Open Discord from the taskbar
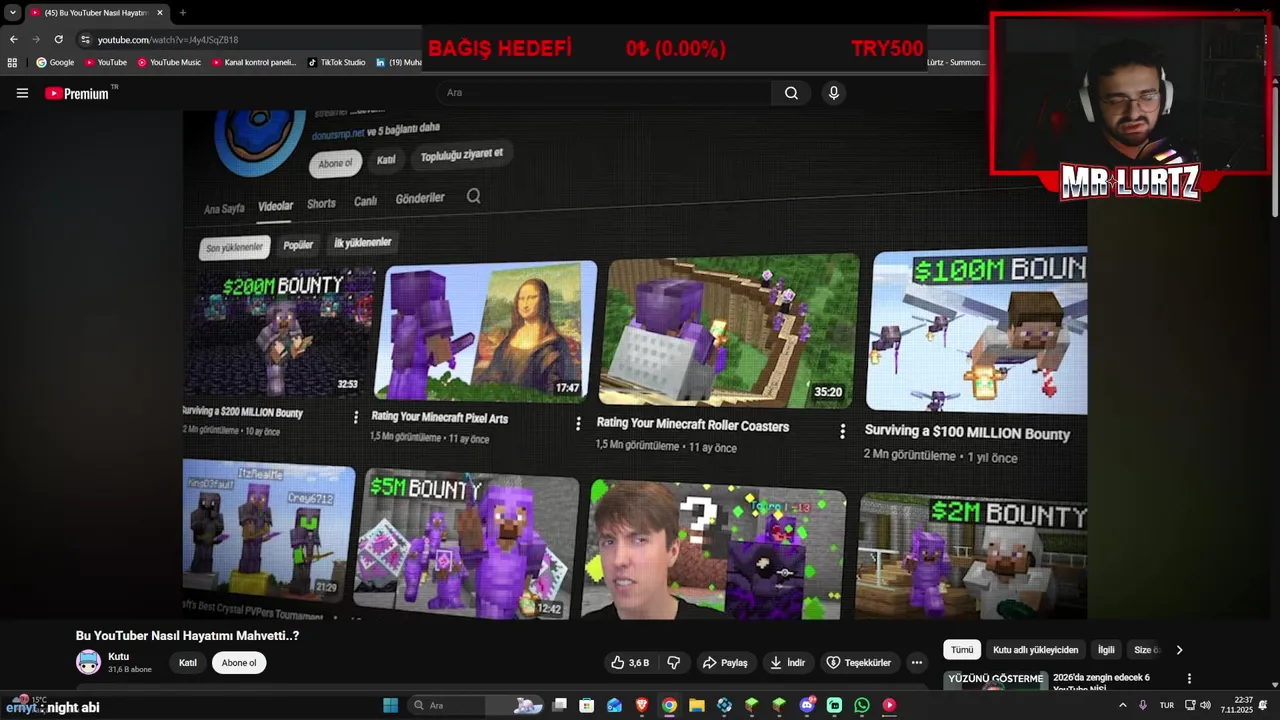The width and height of the screenshot is (1280, 720). click(807, 705)
